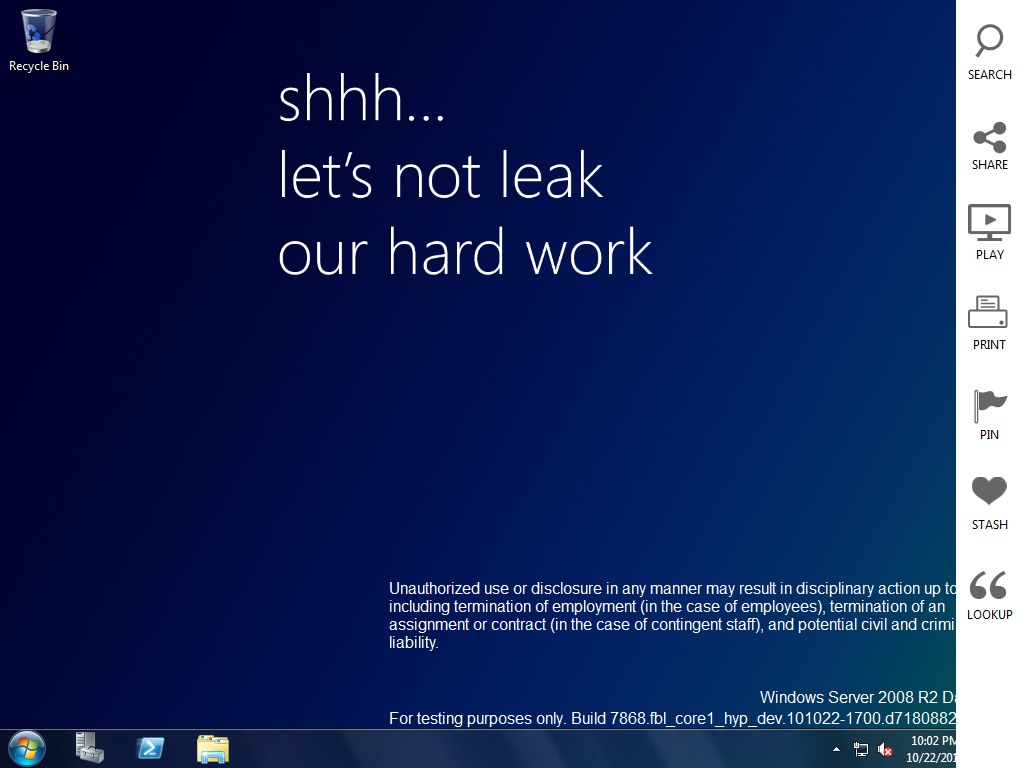1024x768 pixels.
Task: Click the network tray icon
Action: [861, 749]
